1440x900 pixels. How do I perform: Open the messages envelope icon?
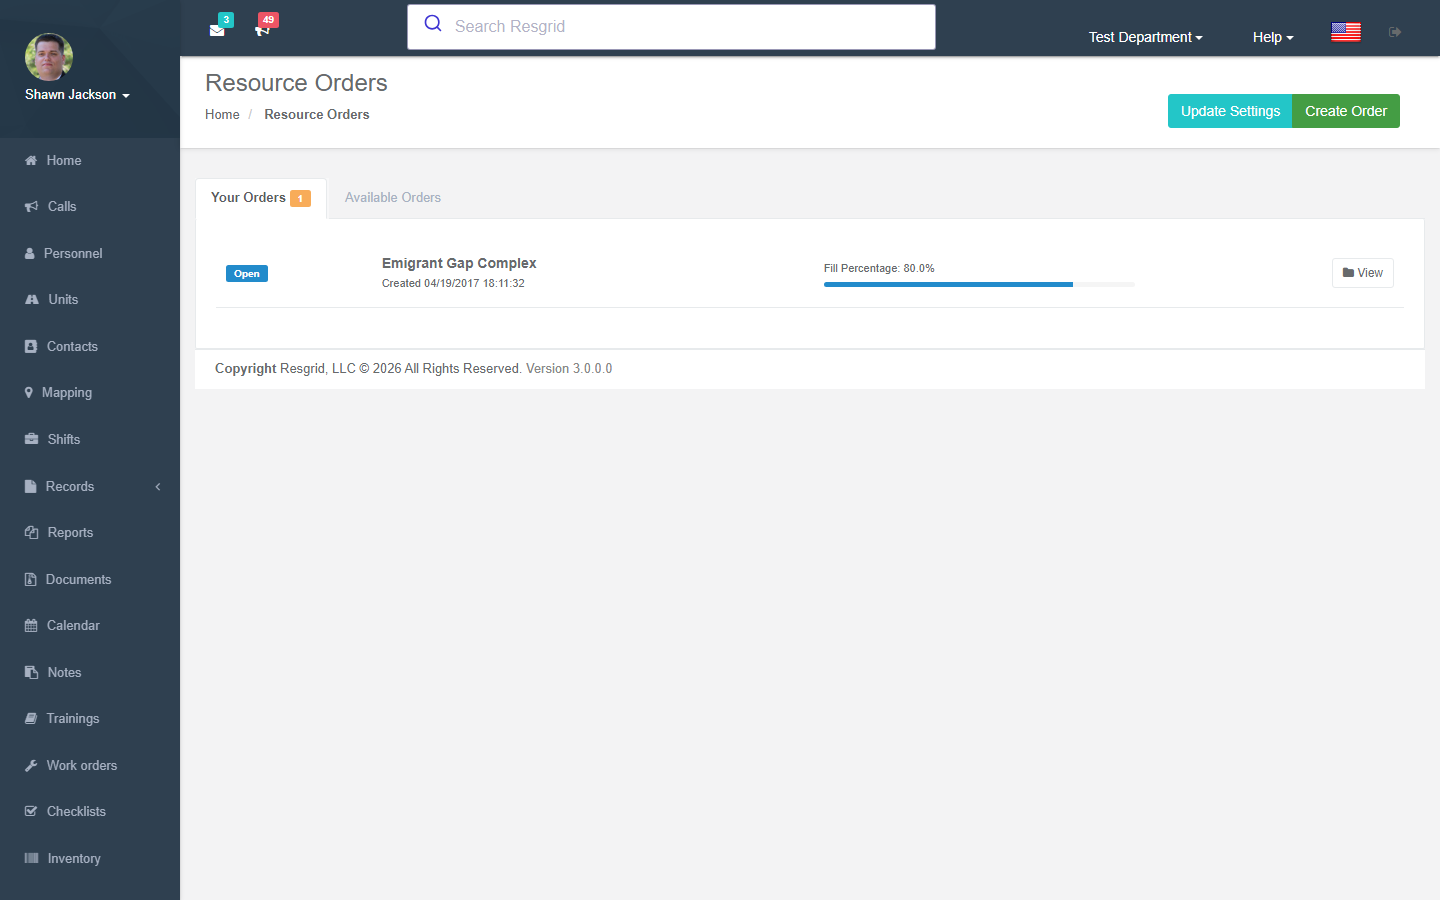click(217, 30)
